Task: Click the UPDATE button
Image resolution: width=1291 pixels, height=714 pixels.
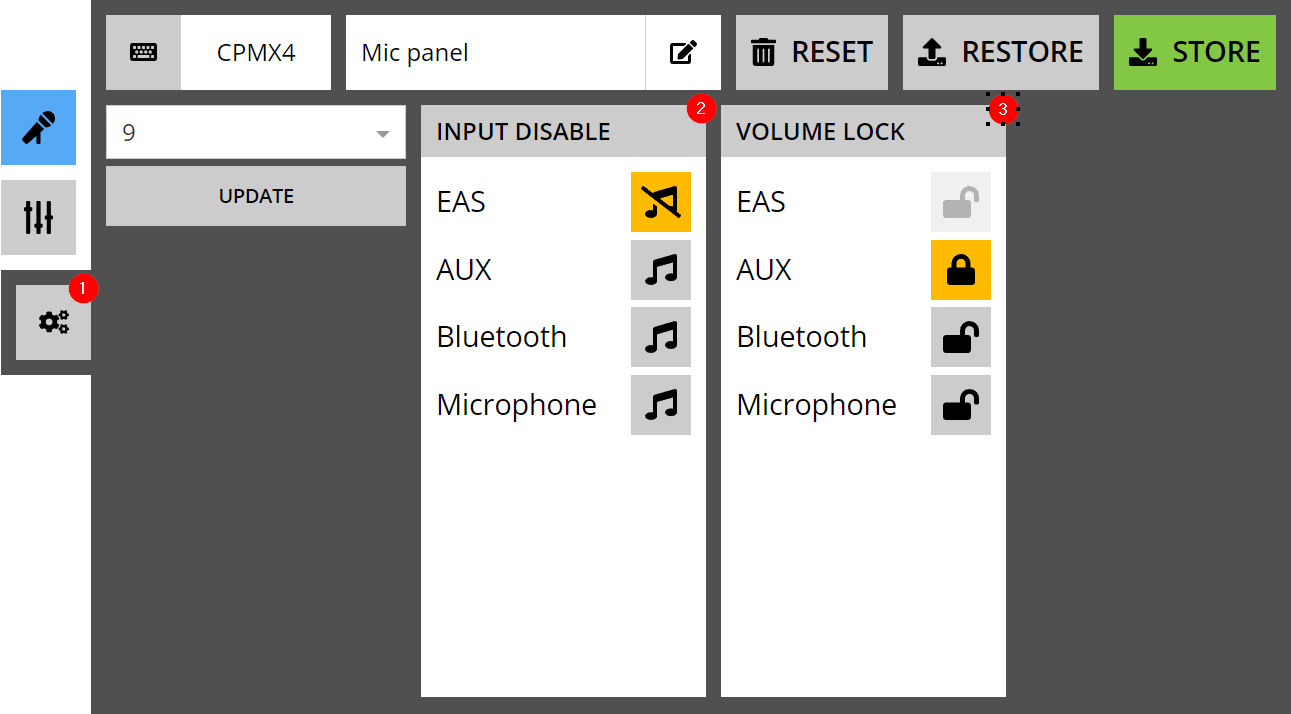Action: pos(256,196)
